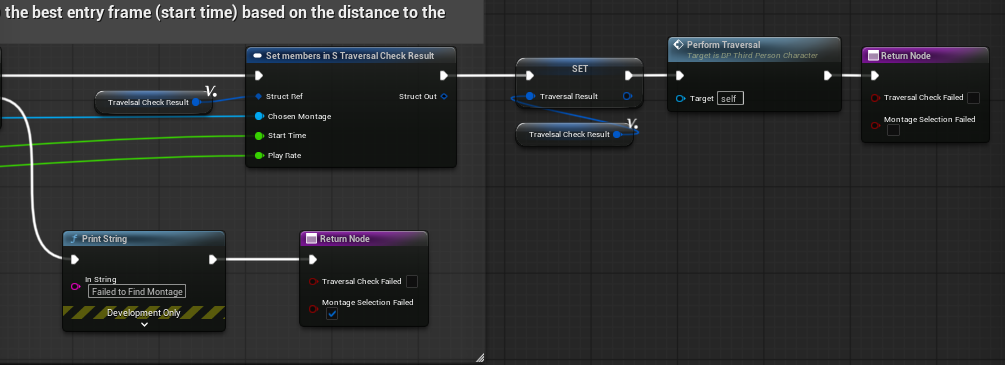The image size is (1005, 365).
Task: Click Traversal Check Failed pin after Perform Traversal
Action: (875, 98)
